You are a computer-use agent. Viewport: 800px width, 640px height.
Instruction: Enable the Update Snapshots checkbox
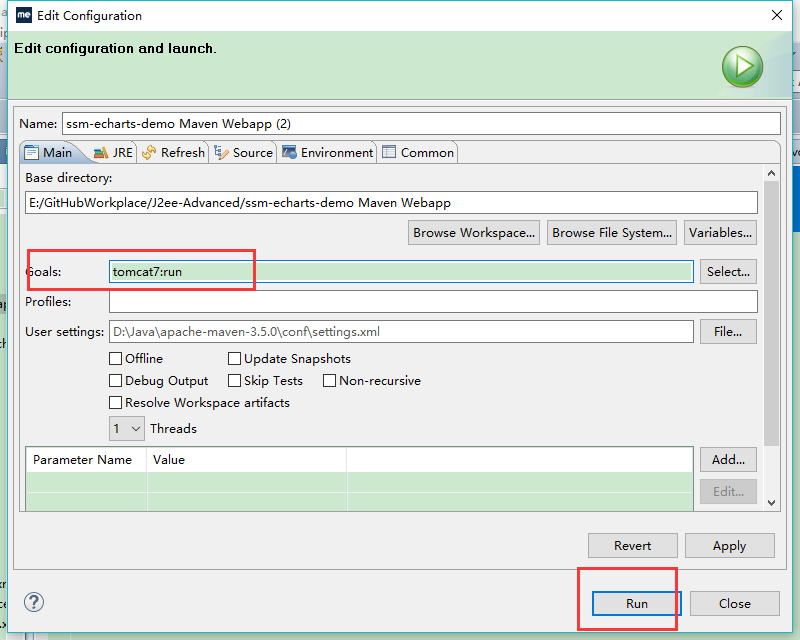235,359
